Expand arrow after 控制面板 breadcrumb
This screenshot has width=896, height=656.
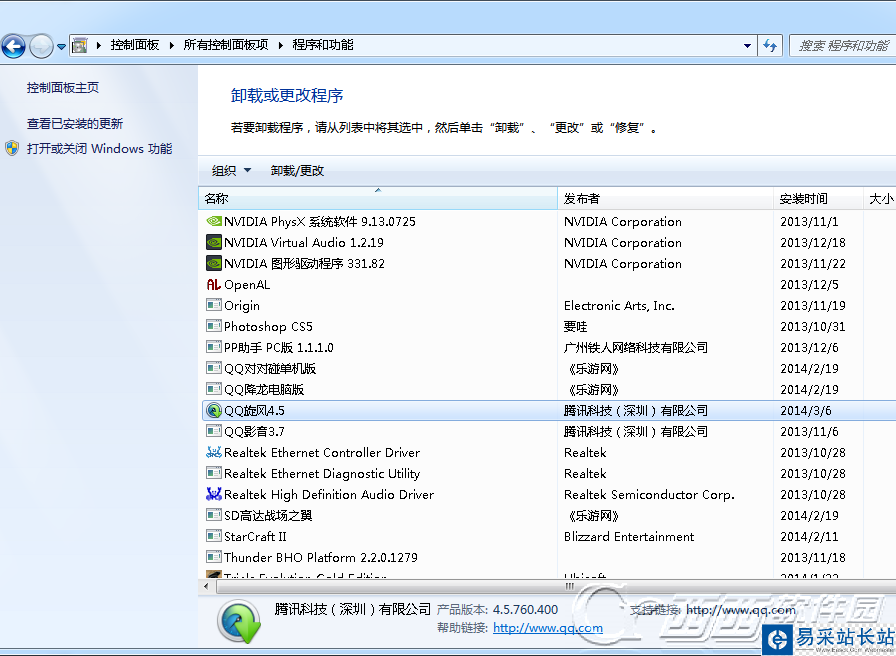[171, 45]
